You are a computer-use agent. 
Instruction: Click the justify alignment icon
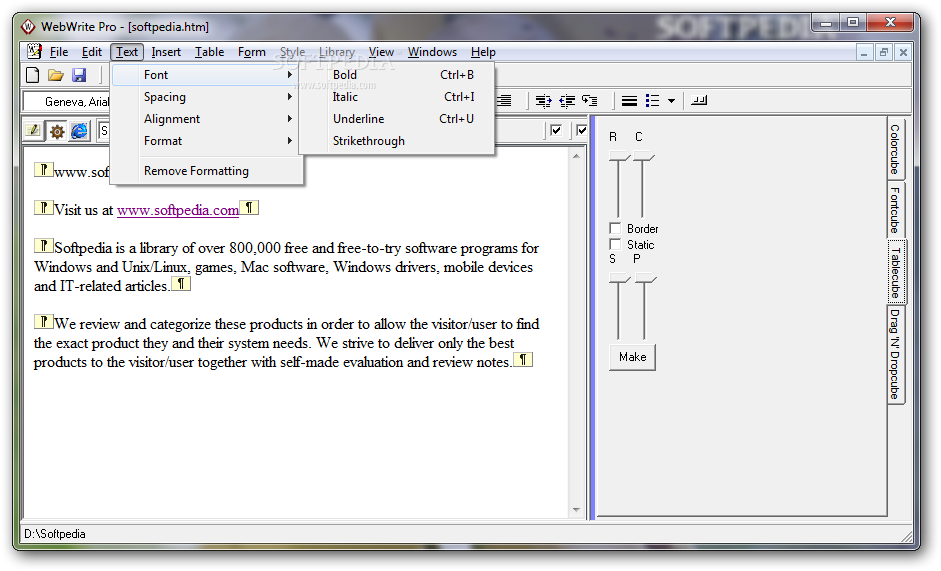[x=504, y=101]
